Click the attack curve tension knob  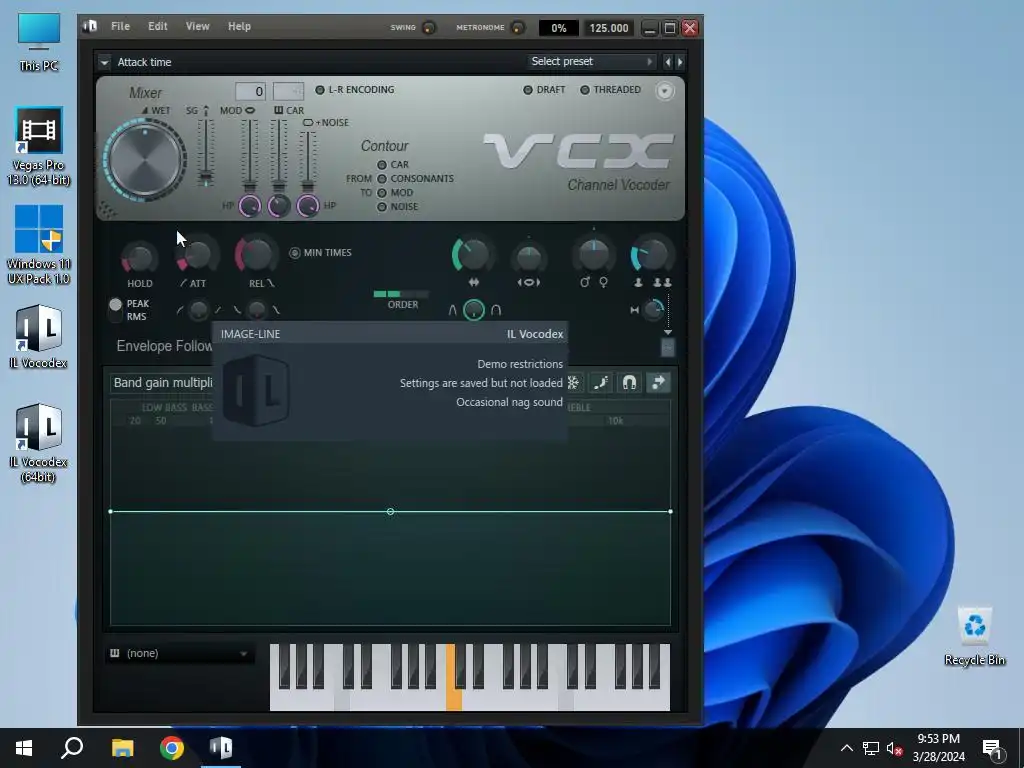pyautogui.click(x=198, y=310)
